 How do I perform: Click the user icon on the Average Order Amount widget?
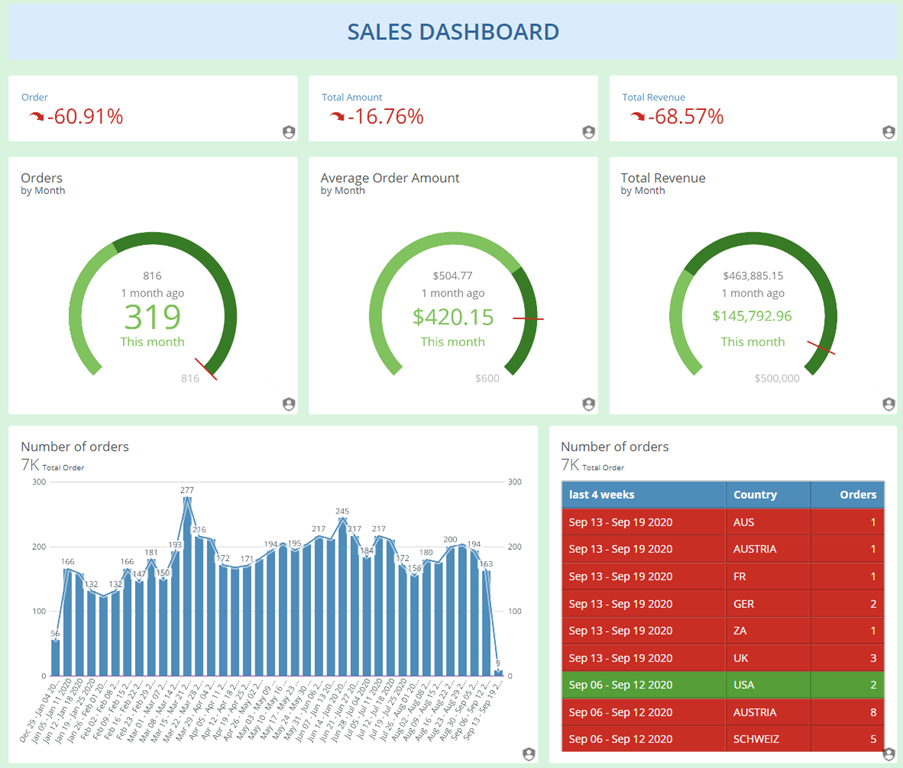pos(588,404)
